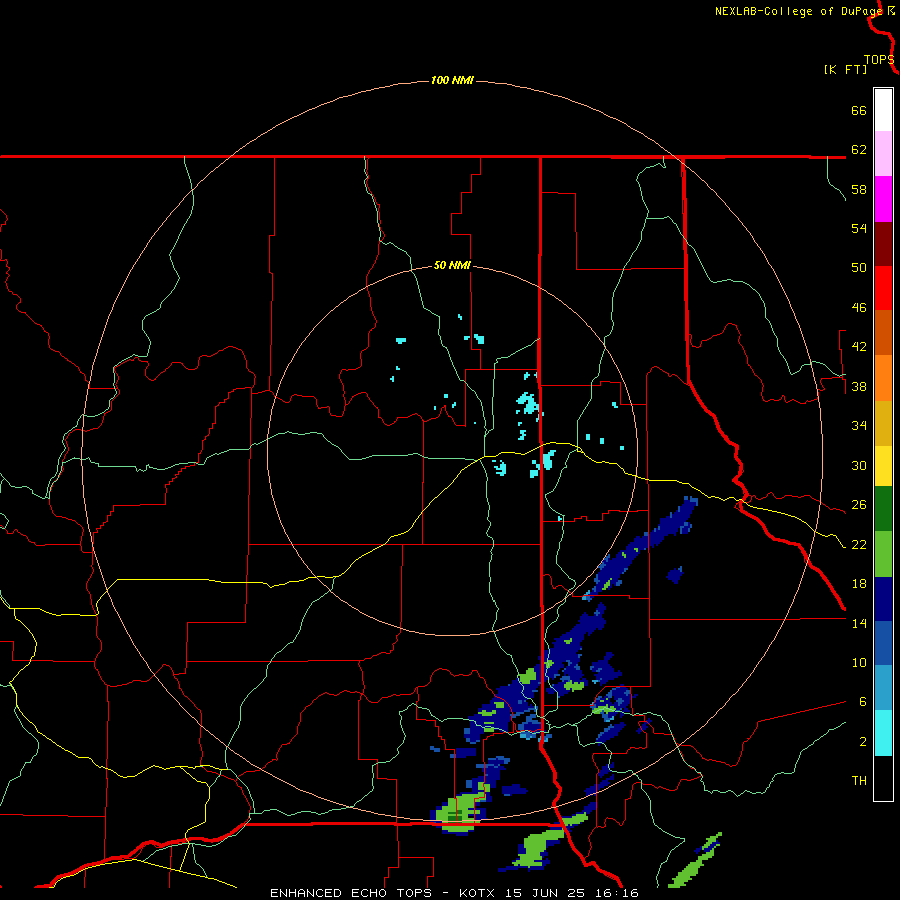The height and width of the screenshot is (900, 900).
Task: Click the legend value "66"
Action: 859,110
